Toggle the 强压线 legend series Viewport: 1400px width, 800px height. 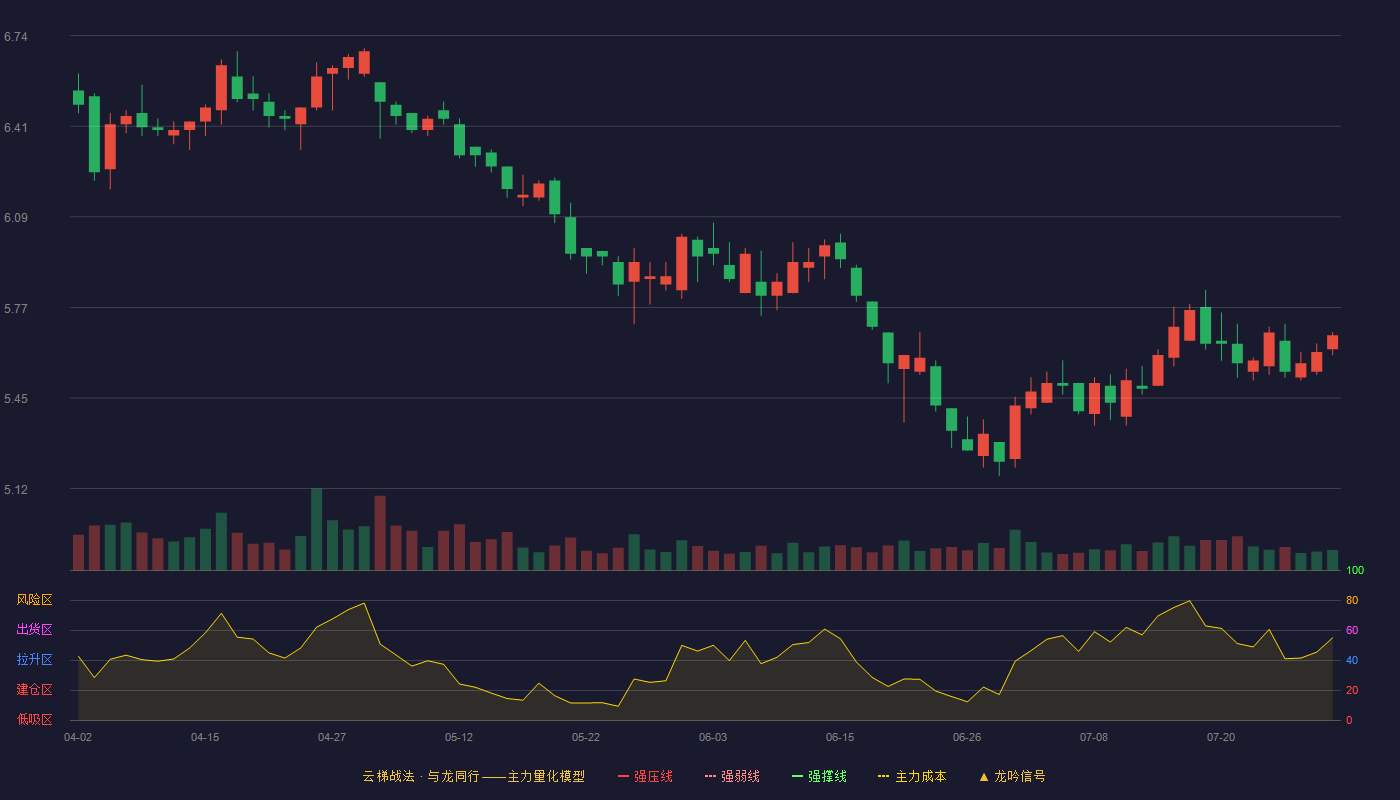tap(645, 776)
